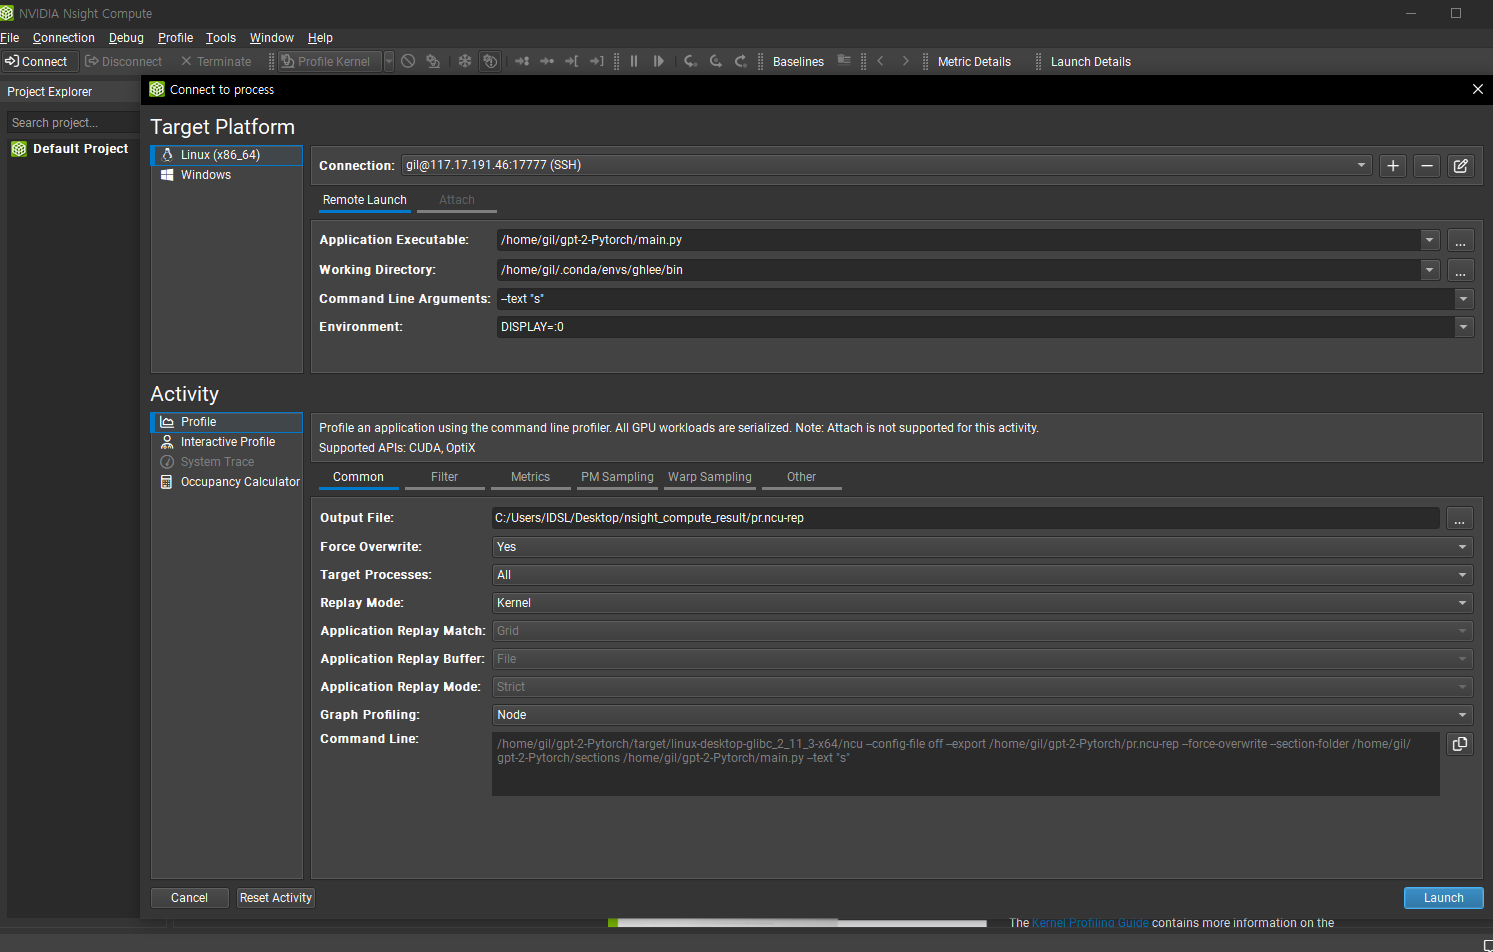This screenshot has width=1493, height=952.
Task: Click the Profile Kernel toolbar button
Action: (329, 62)
